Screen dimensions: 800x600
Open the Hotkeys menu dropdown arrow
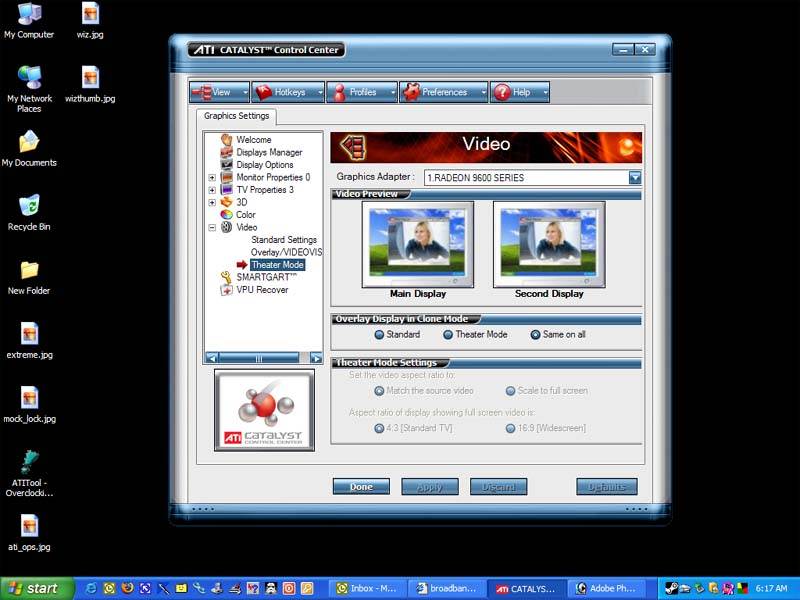pyautogui.click(x=320, y=93)
